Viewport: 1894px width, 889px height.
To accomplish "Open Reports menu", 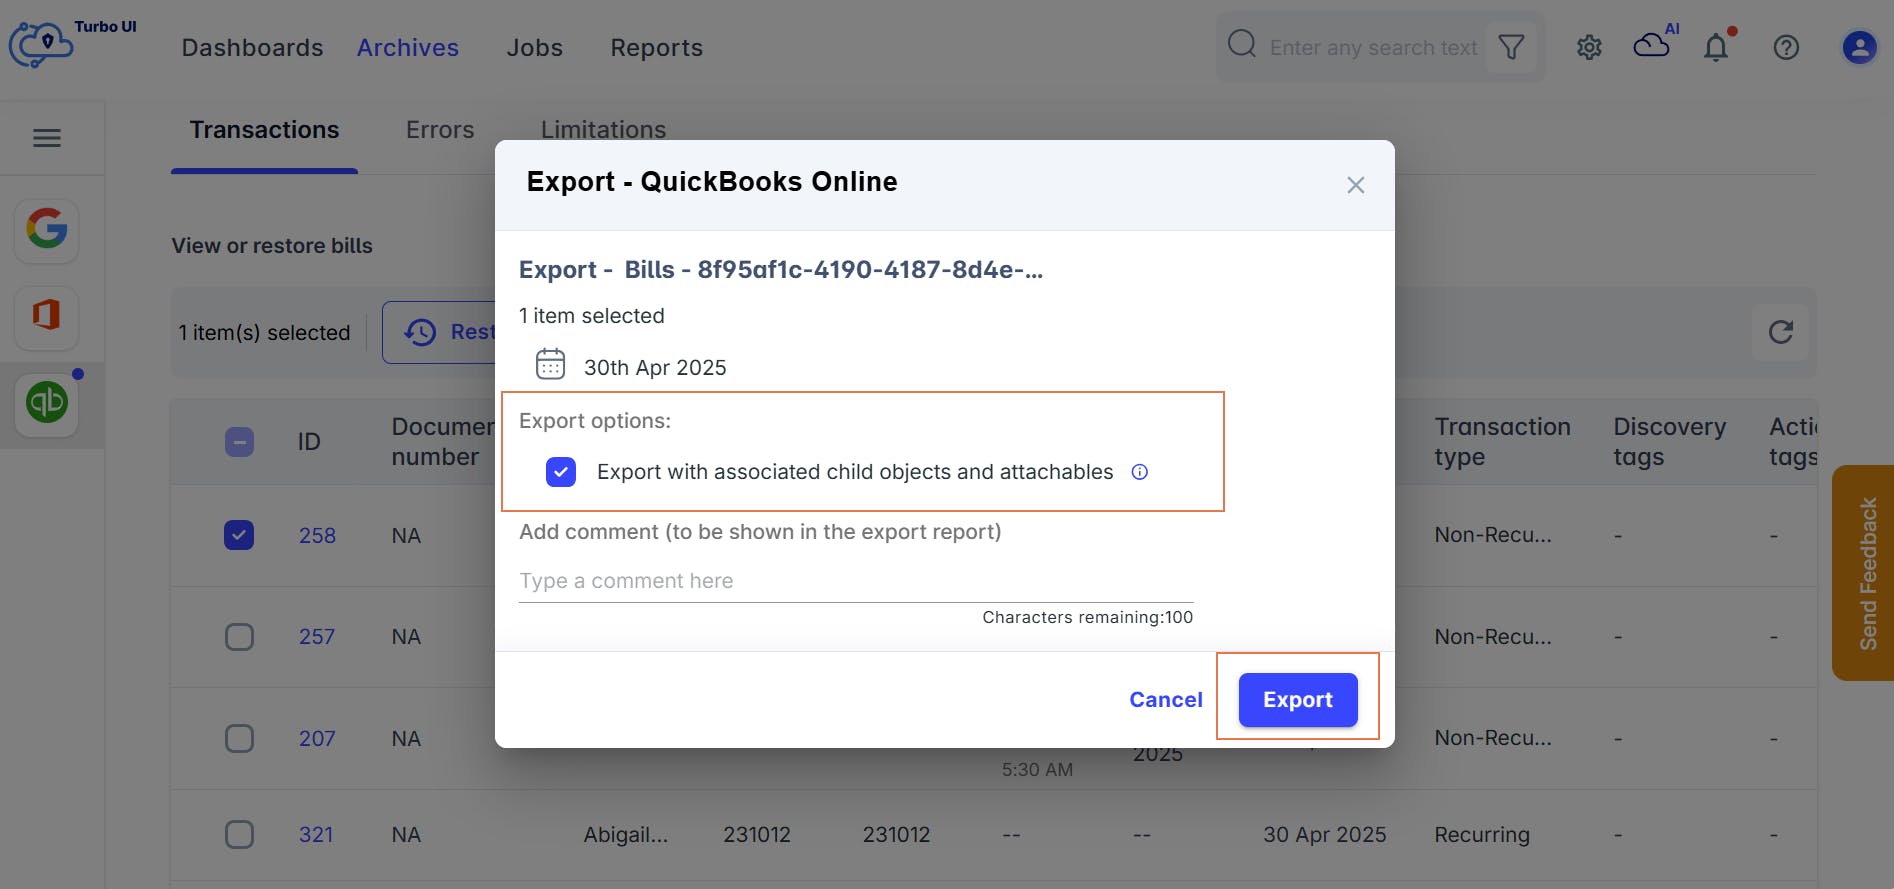I will [x=657, y=48].
